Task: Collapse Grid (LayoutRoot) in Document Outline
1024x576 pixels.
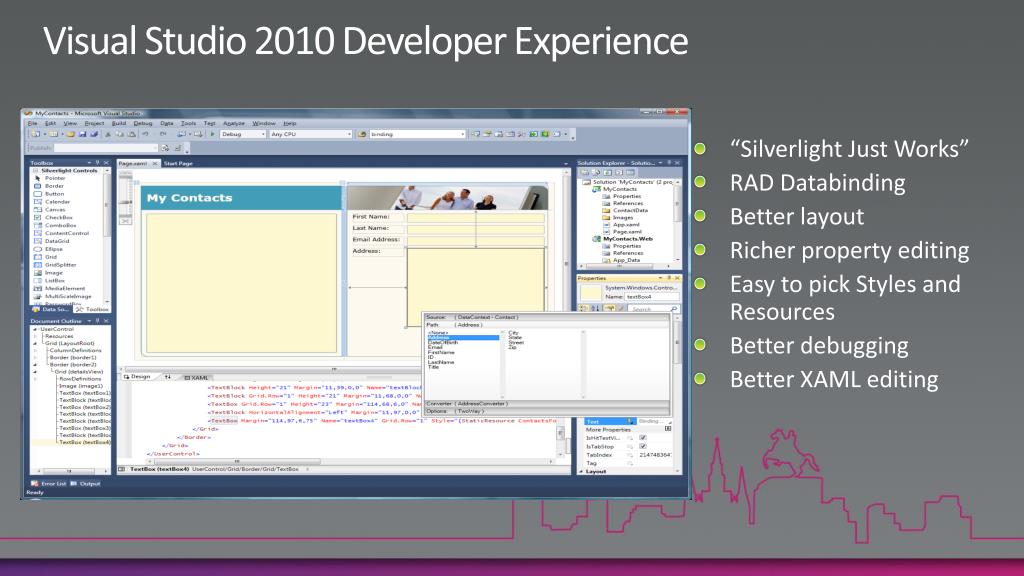Action: pos(33,343)
